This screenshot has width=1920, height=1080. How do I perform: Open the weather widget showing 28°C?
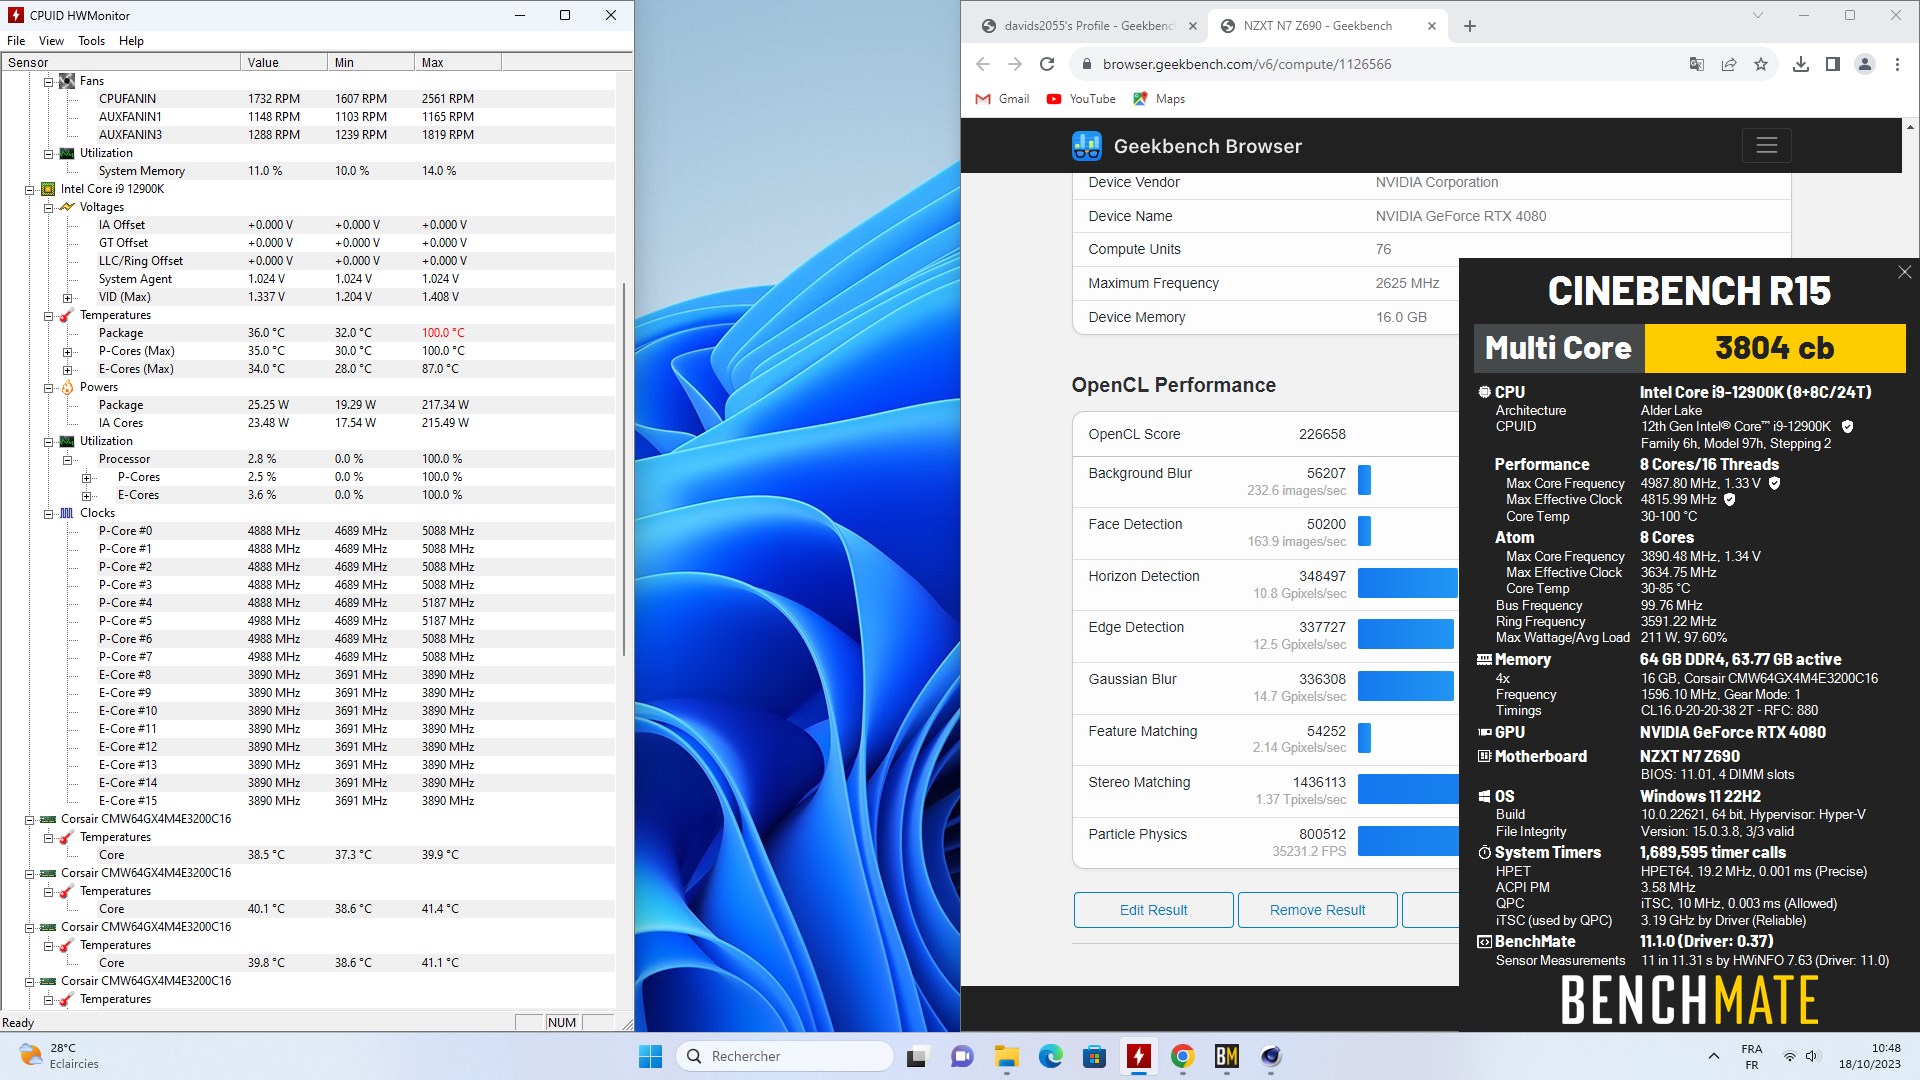pyautogui.click(x=60, y=1056)
